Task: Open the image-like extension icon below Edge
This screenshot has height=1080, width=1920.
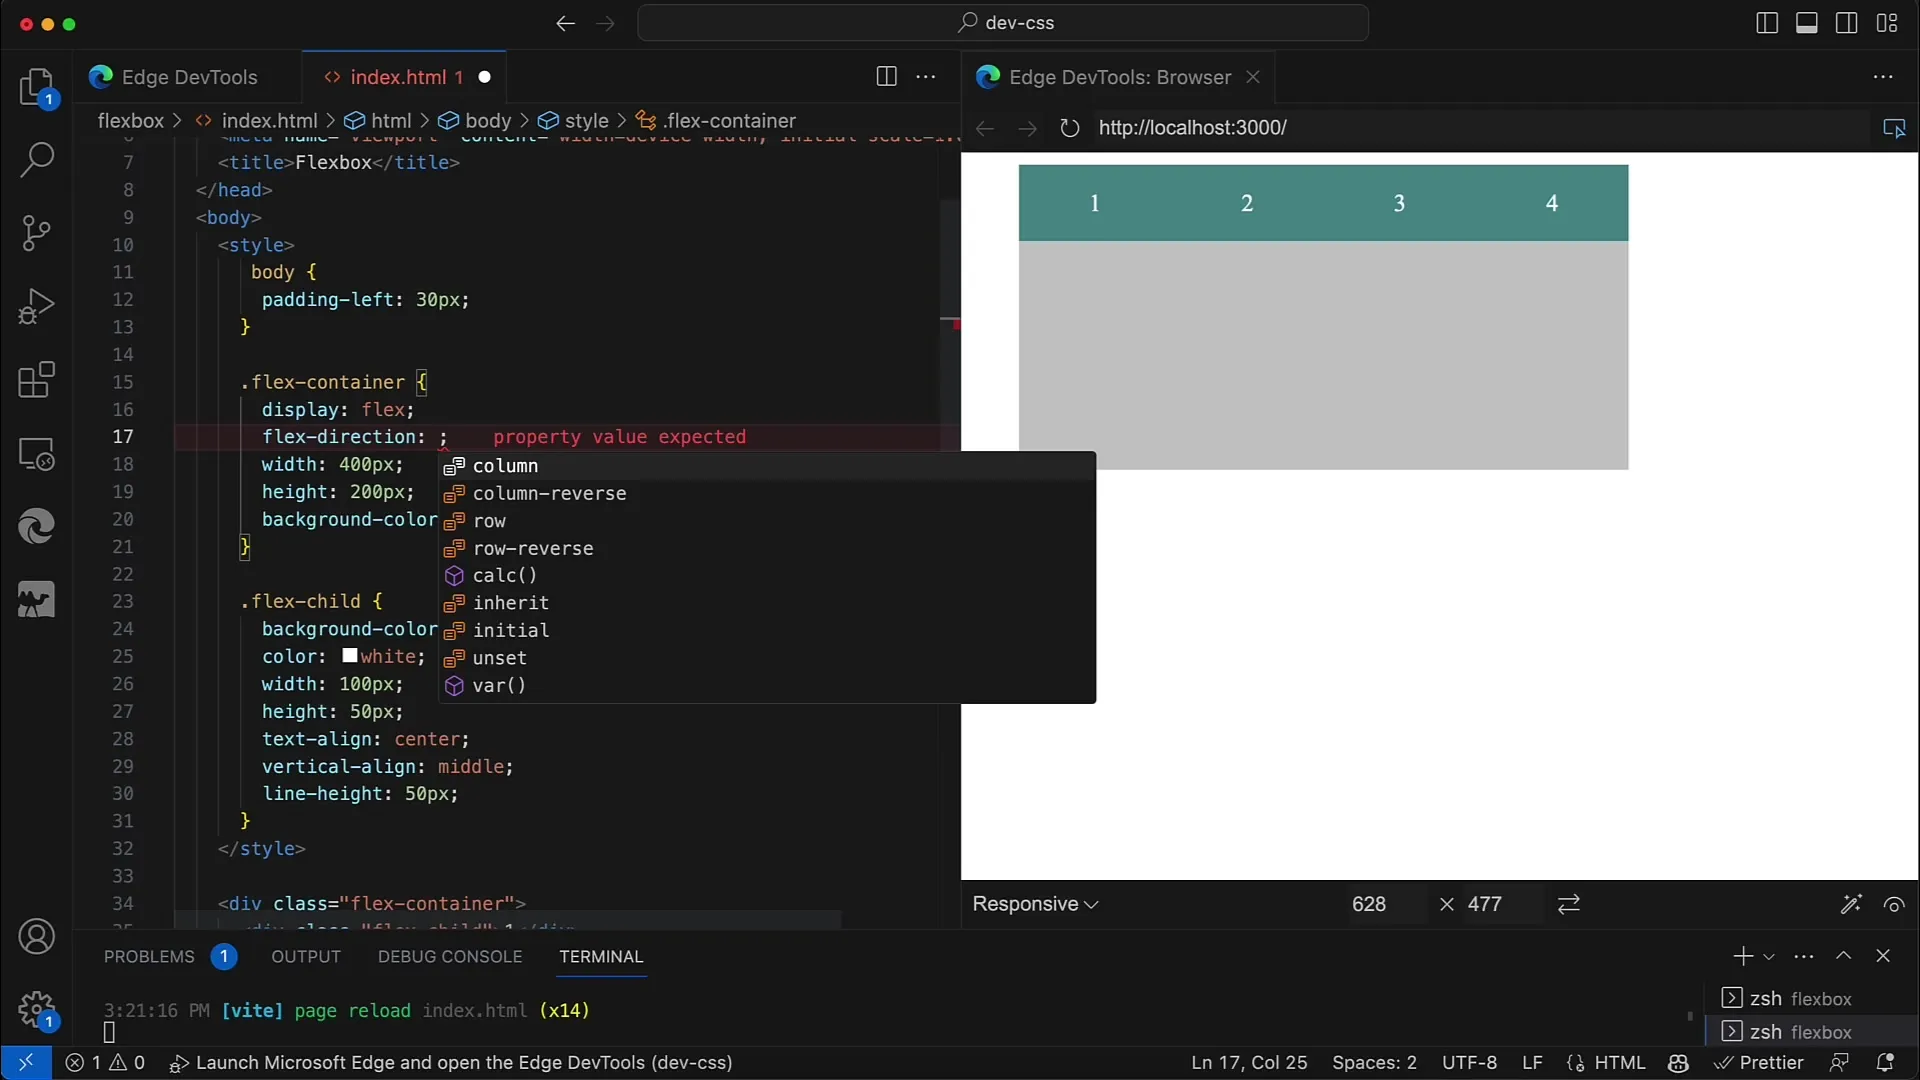Action: coord(37,600)
